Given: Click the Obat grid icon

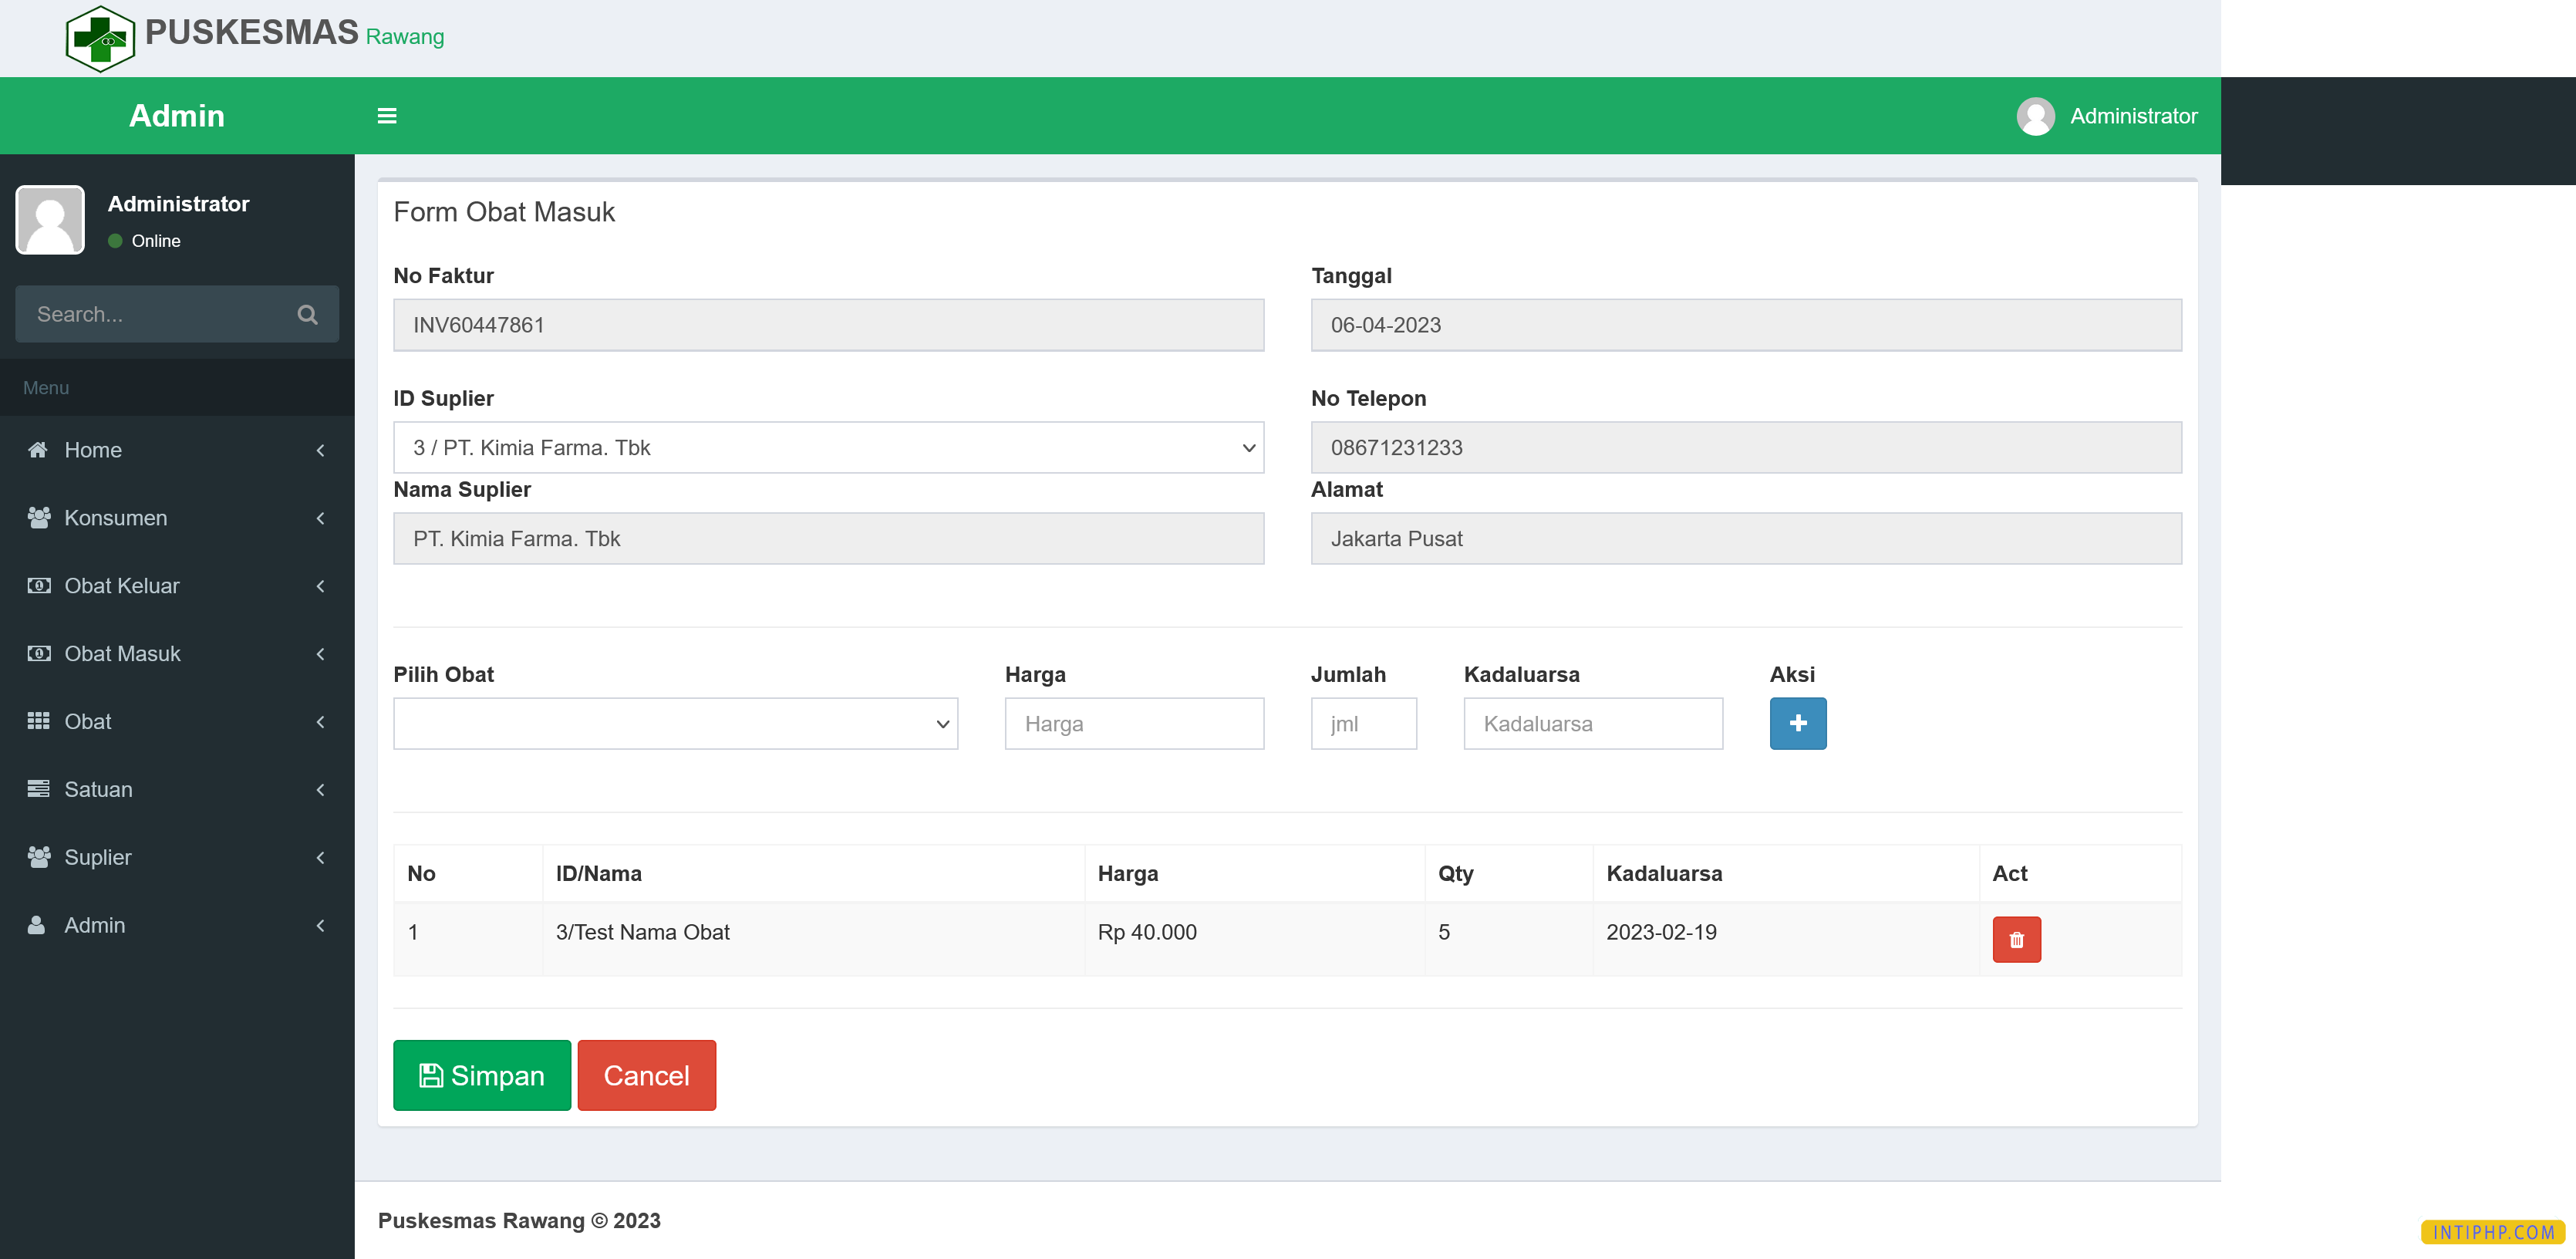Looking at the screenshot, I should (38, 722).
